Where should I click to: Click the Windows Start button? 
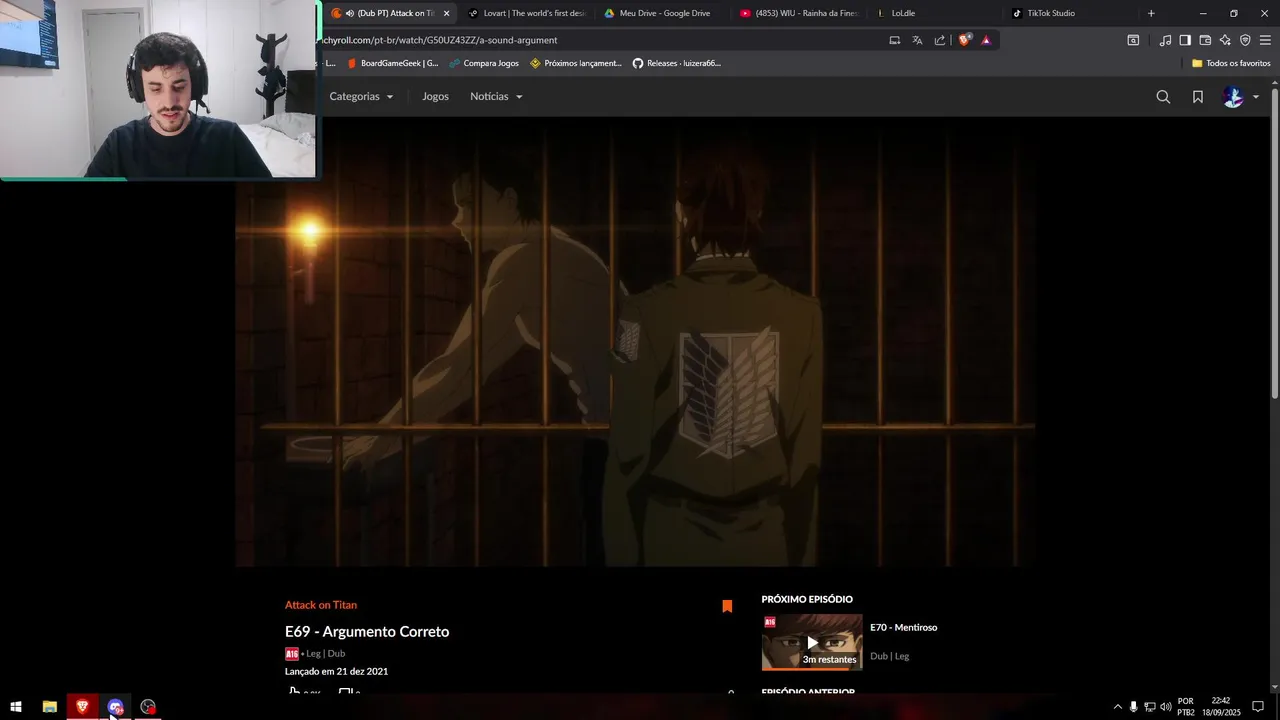tap(16, 707)
